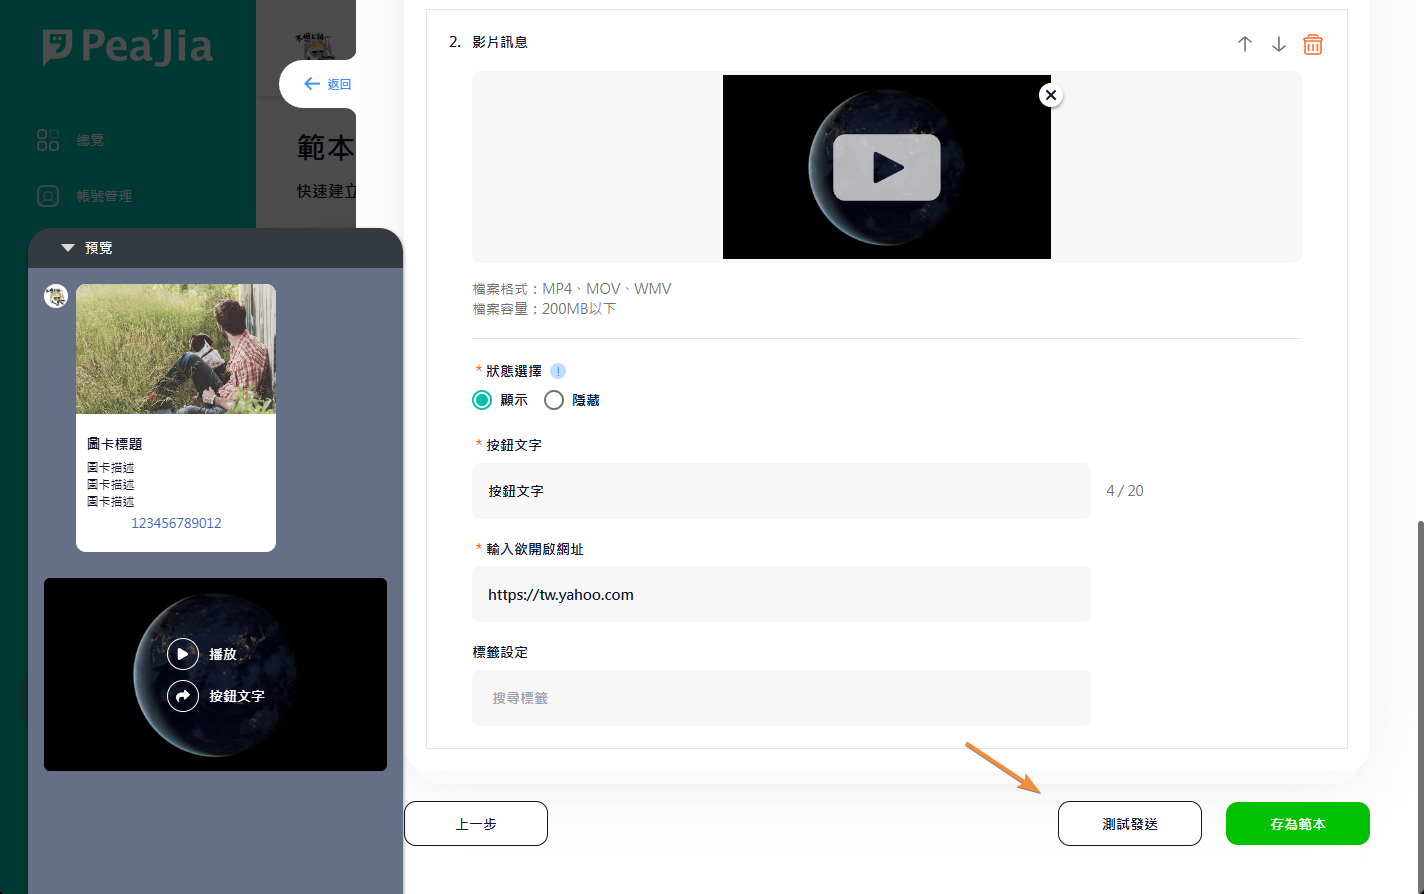
Task: Select the 顯示 radio option
Action: (482, 400)
